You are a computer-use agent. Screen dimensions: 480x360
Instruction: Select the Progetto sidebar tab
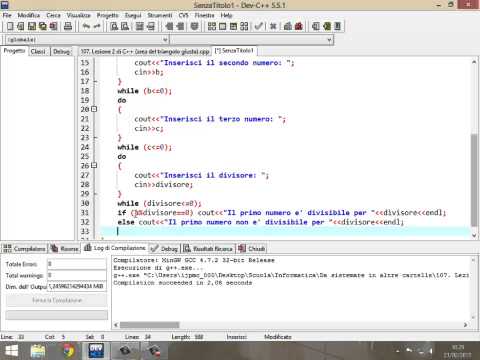[14, 51]
